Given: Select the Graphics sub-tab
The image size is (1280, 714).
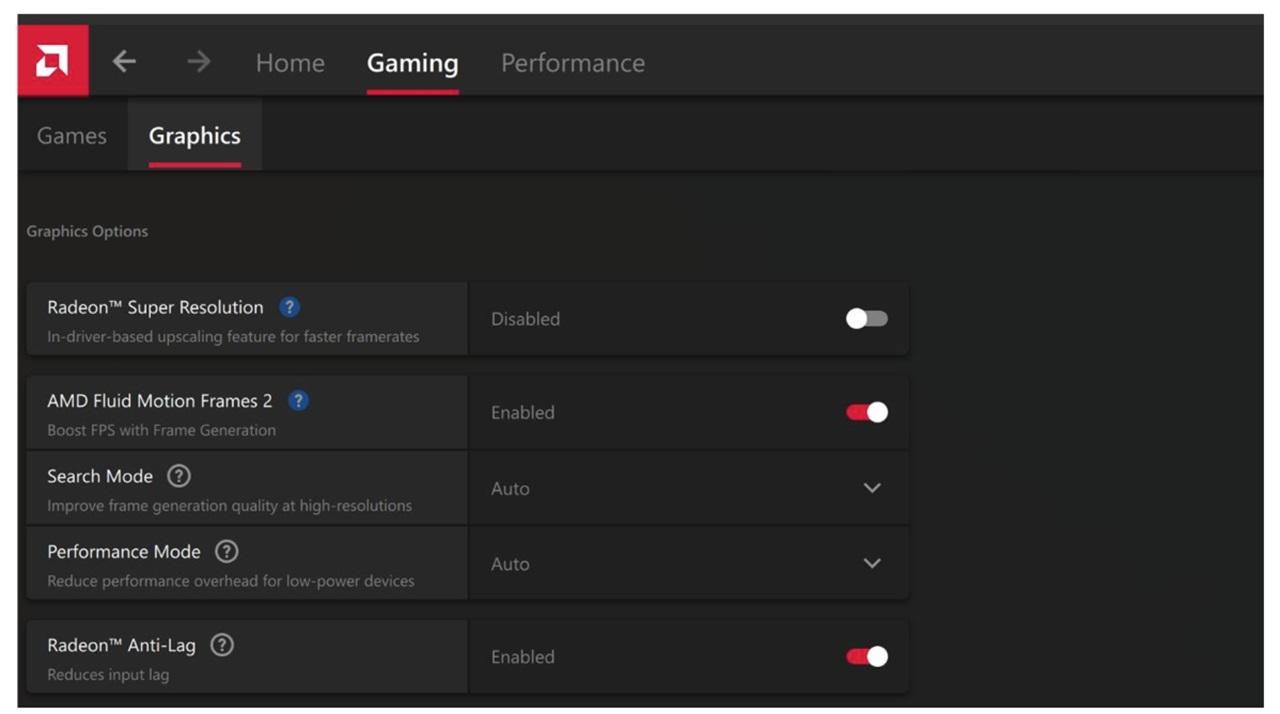Looking at the screenshot, I should (195, 135).
